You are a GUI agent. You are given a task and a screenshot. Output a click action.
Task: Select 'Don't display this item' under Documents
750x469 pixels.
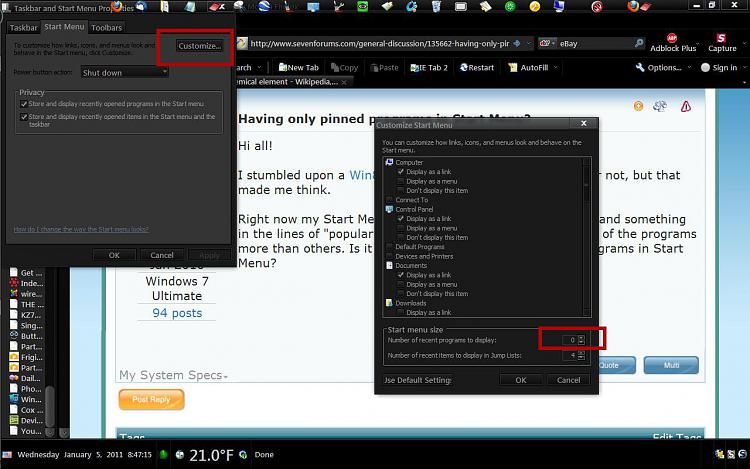pyautogui.click(x=400, y=294)
